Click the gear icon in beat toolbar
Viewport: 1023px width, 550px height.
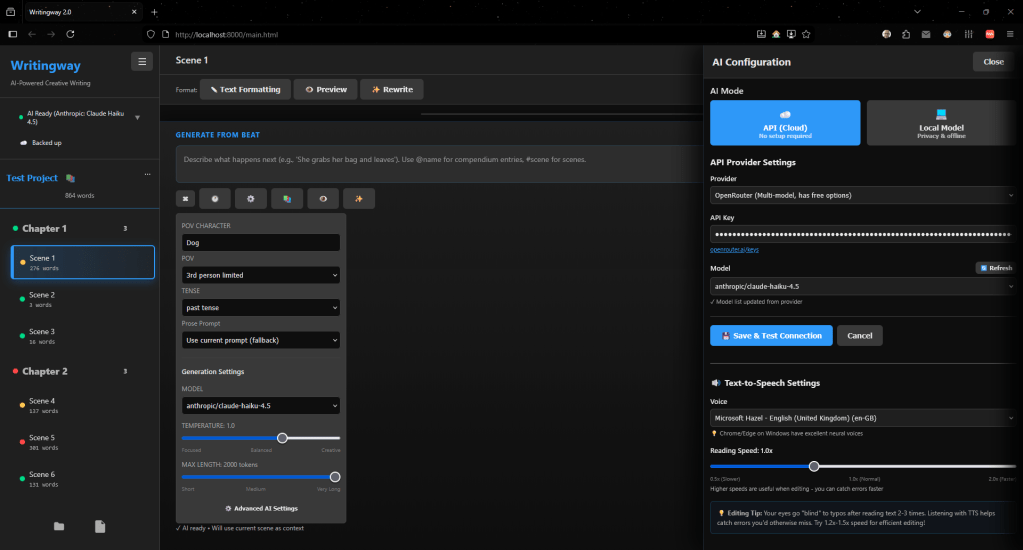click(x=250, y=199)
